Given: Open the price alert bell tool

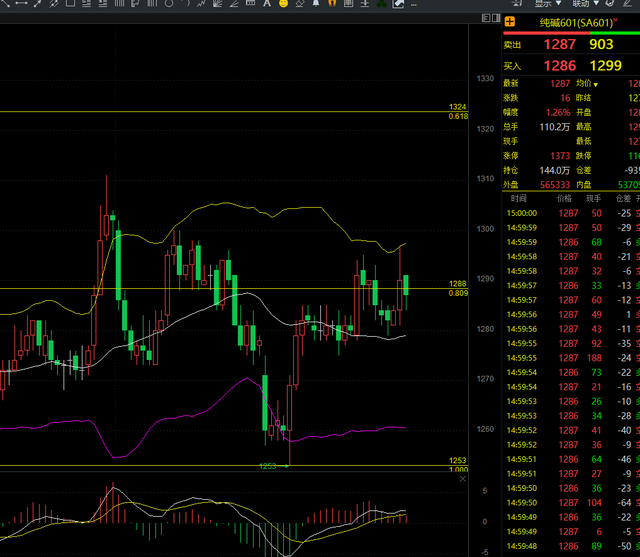Looking at the screenshot, I should point(316,3).
